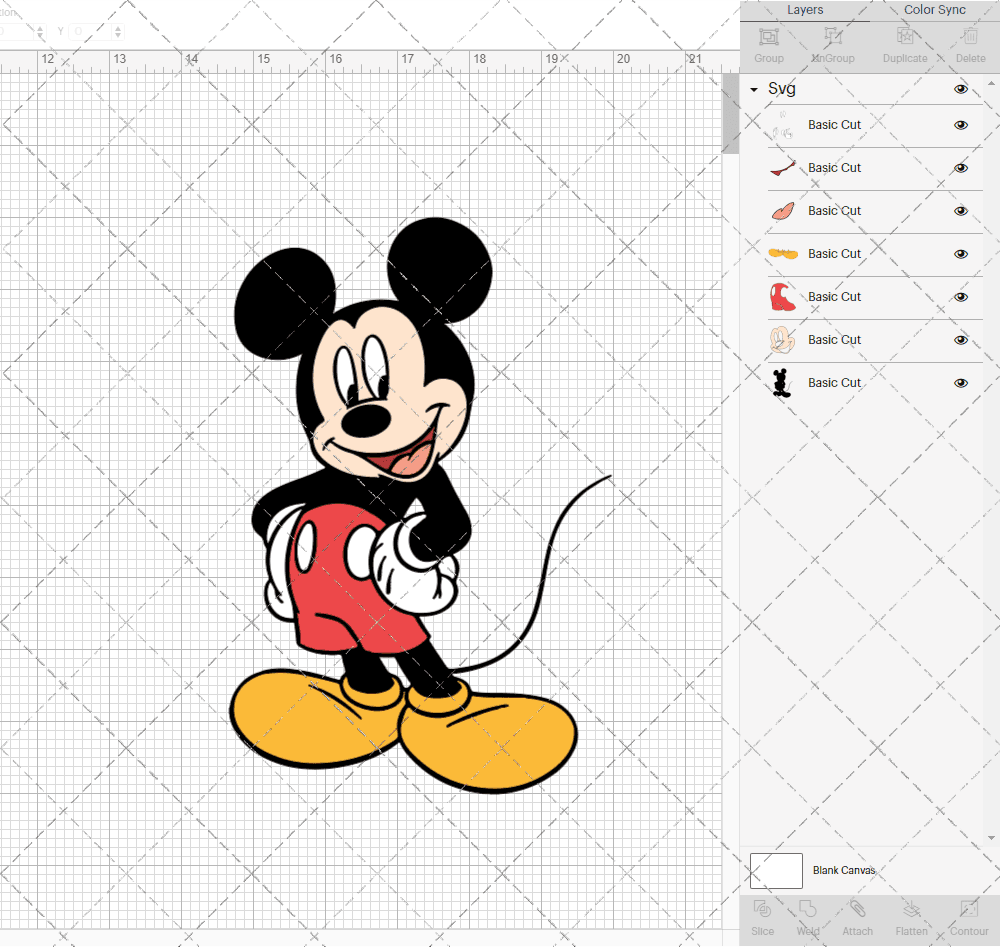Select the beige face layer thumbnail

pyautogui.click(x=783, y=340)
